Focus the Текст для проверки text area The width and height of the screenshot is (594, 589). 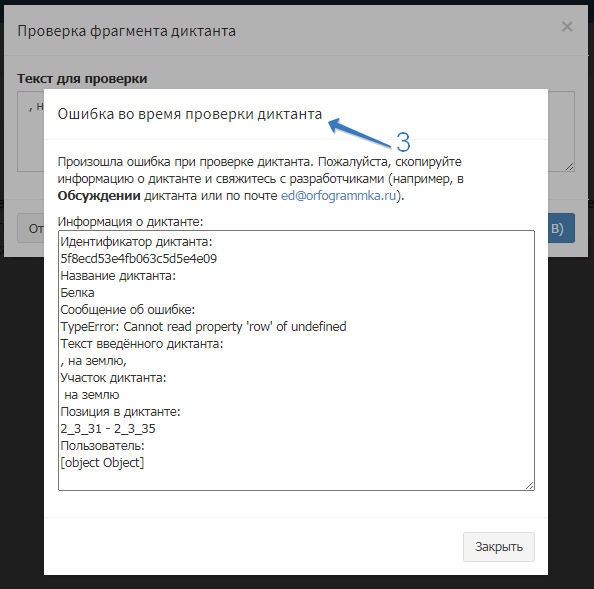(30, 131)
